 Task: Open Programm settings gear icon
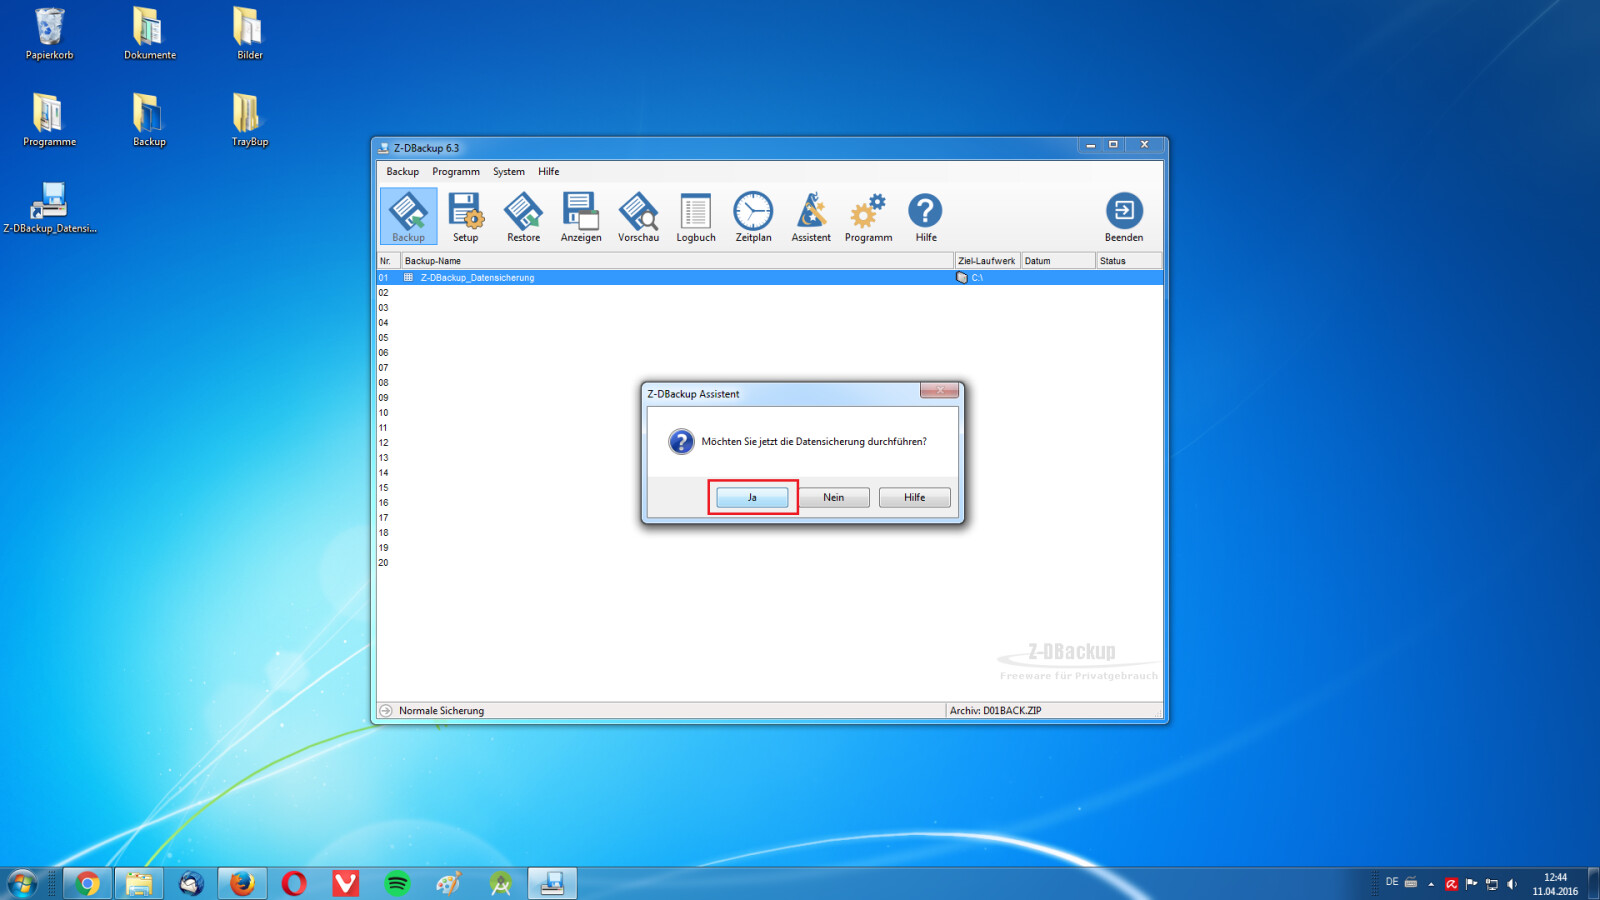pyautogui.click(x=868, y=216)
